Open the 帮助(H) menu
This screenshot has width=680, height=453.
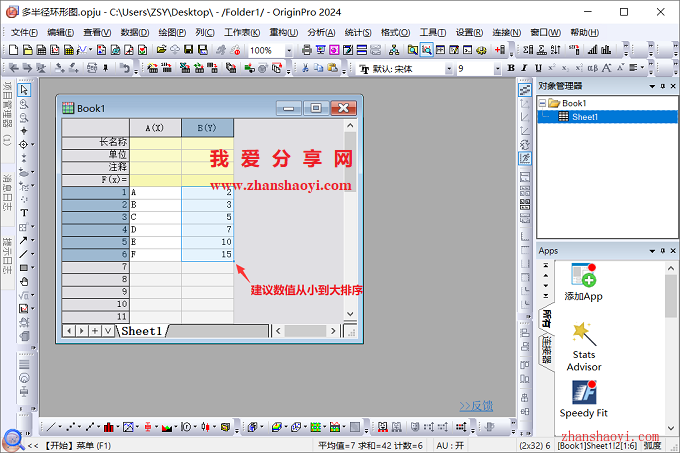(x=584, y=33)
